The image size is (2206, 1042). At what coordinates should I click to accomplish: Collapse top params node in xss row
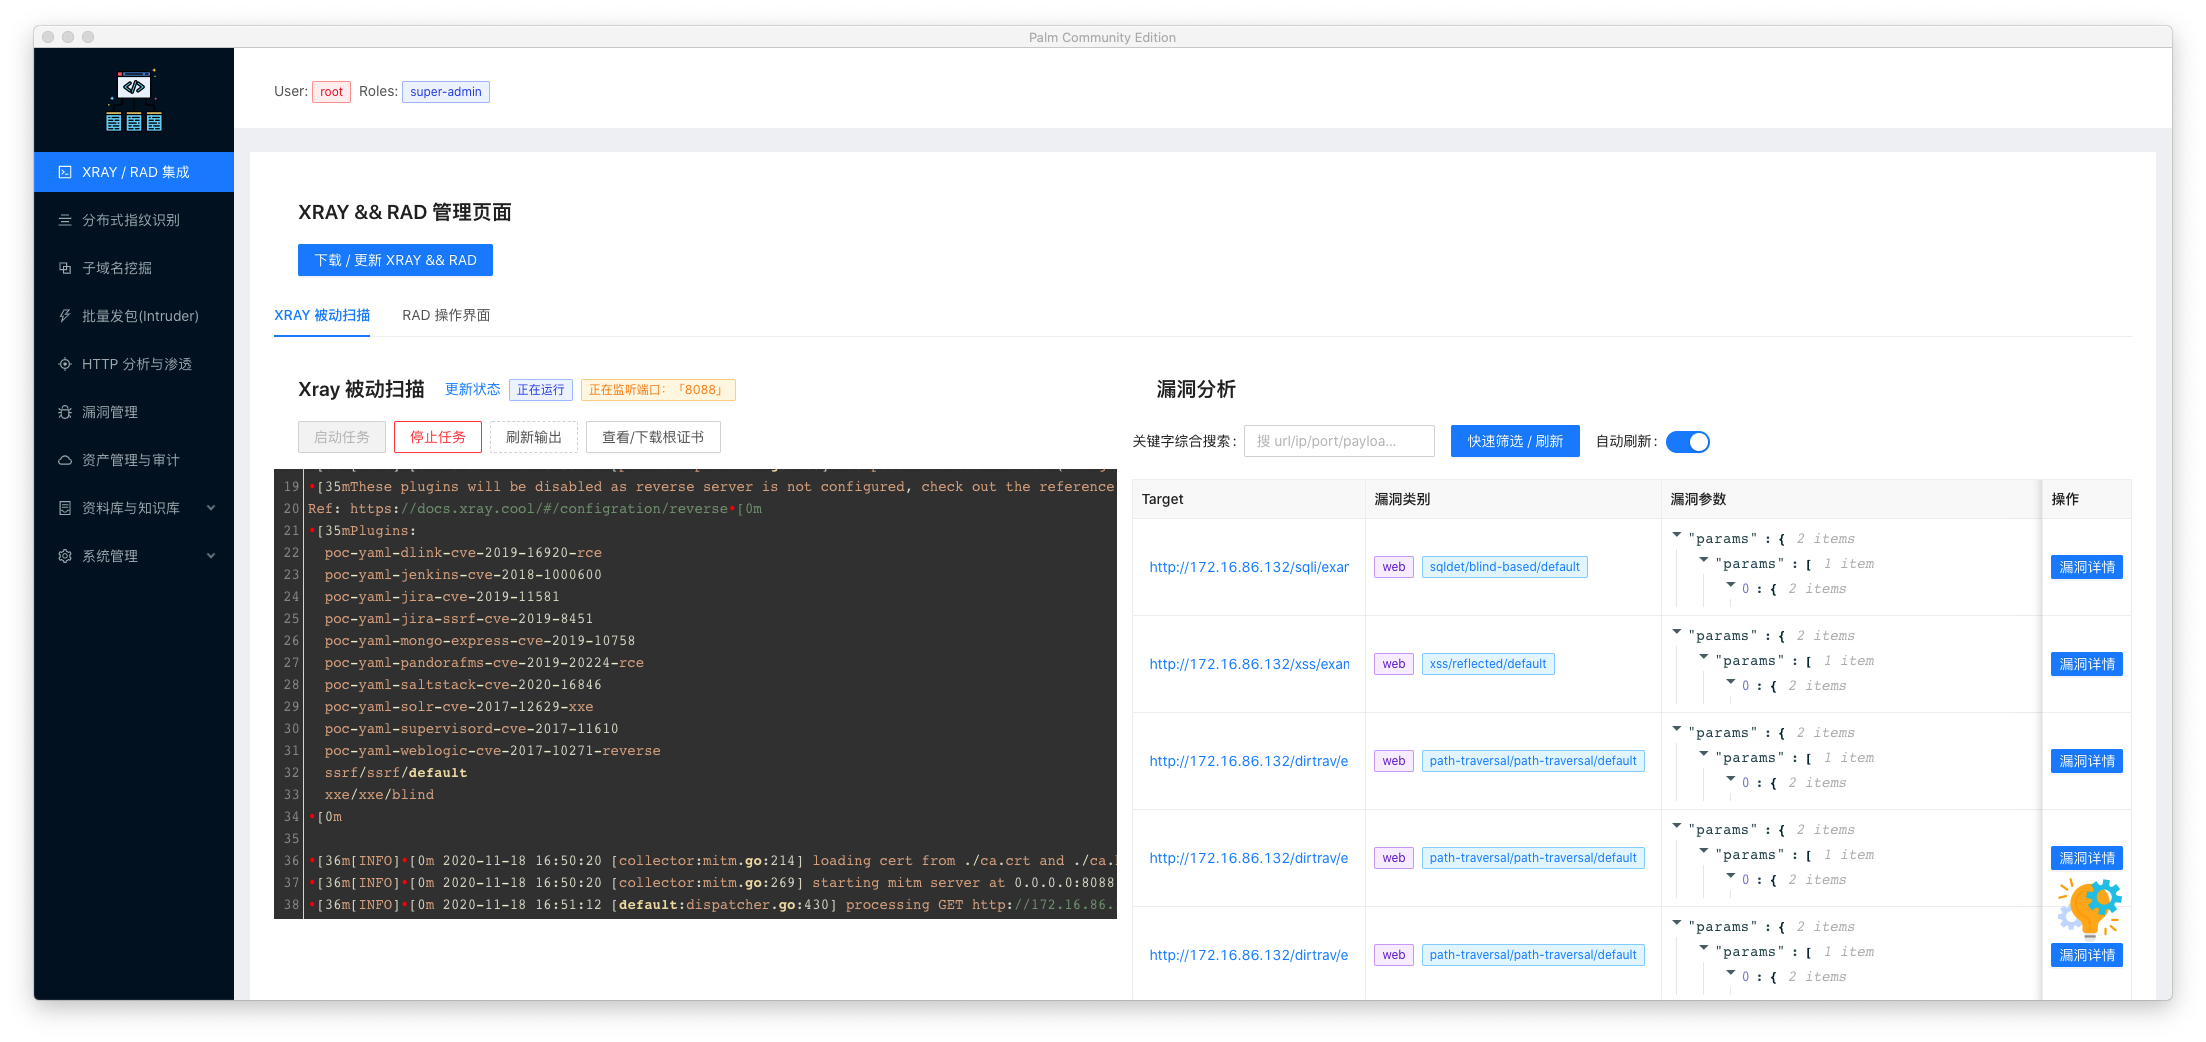[1677, 633]
